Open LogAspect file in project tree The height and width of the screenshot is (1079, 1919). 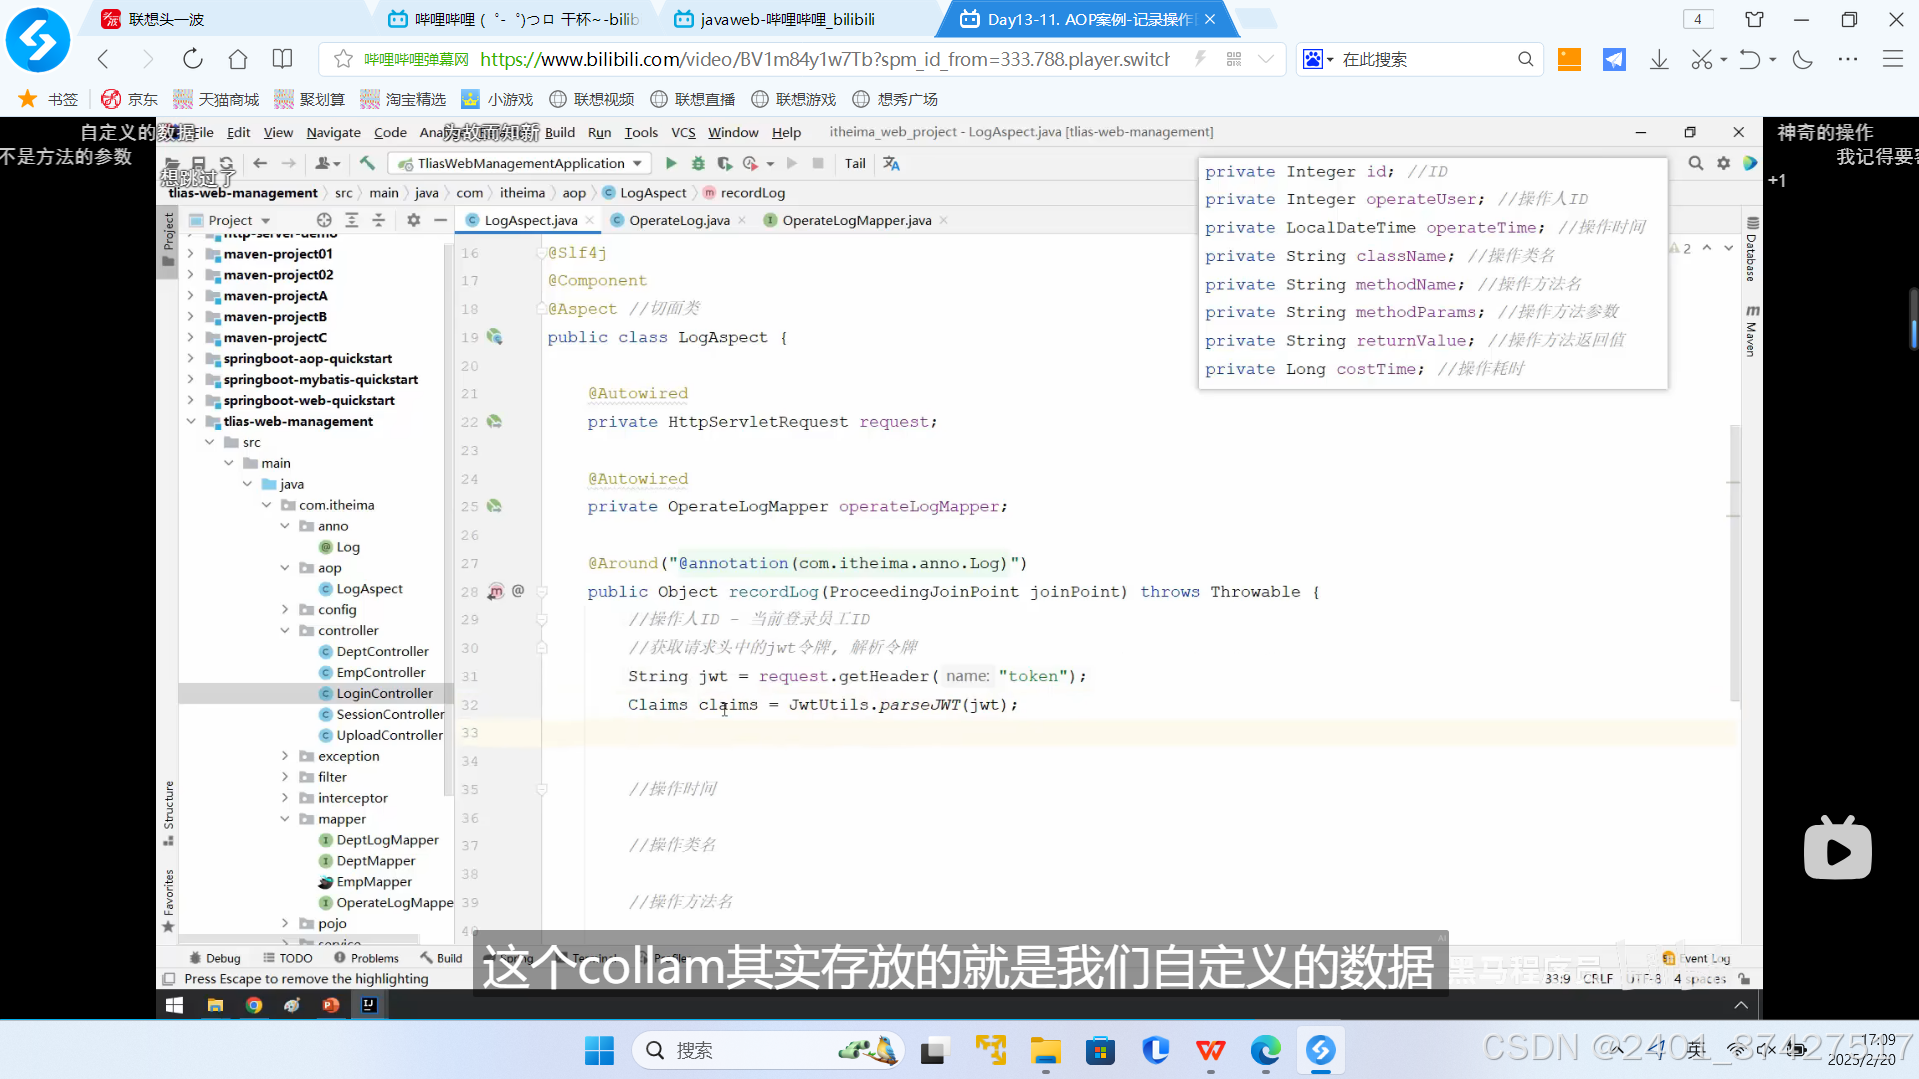point(369,589)
